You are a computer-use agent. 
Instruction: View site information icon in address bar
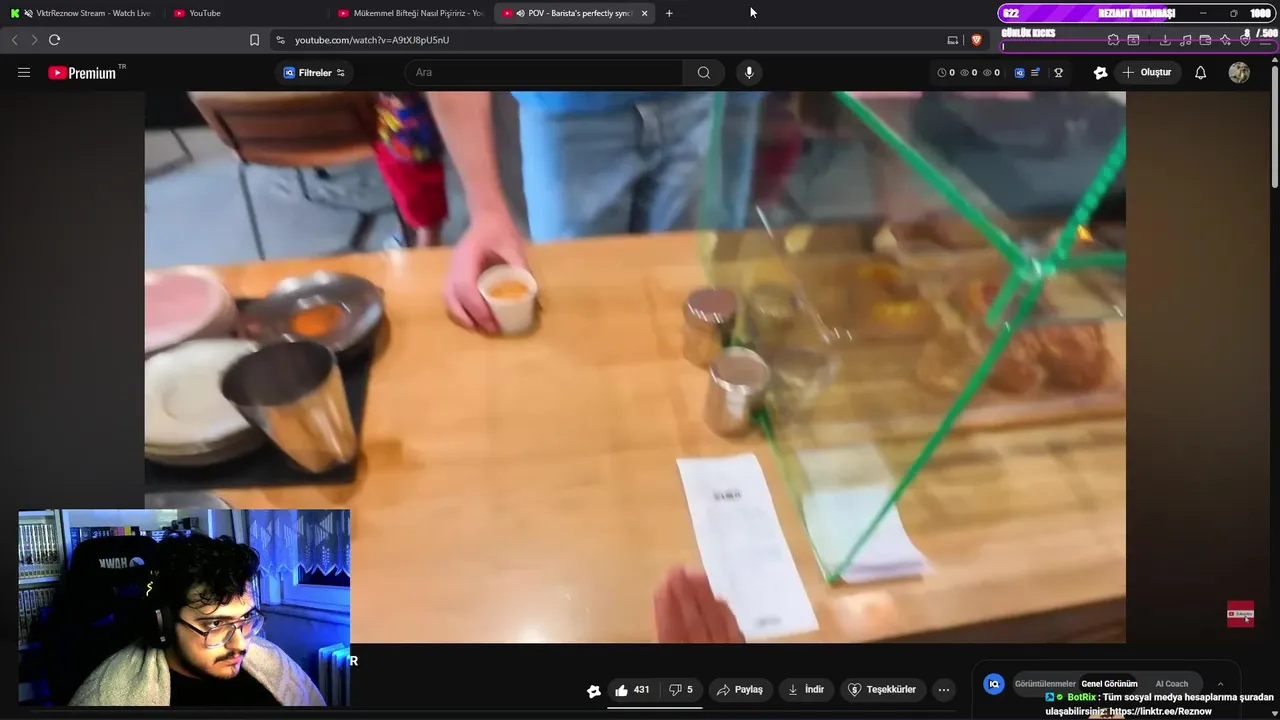click(280, 40)
